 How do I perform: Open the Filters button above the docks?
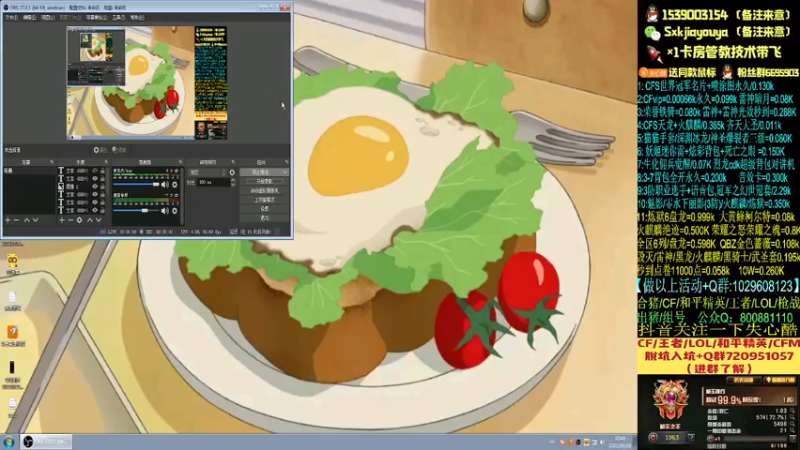119,150
